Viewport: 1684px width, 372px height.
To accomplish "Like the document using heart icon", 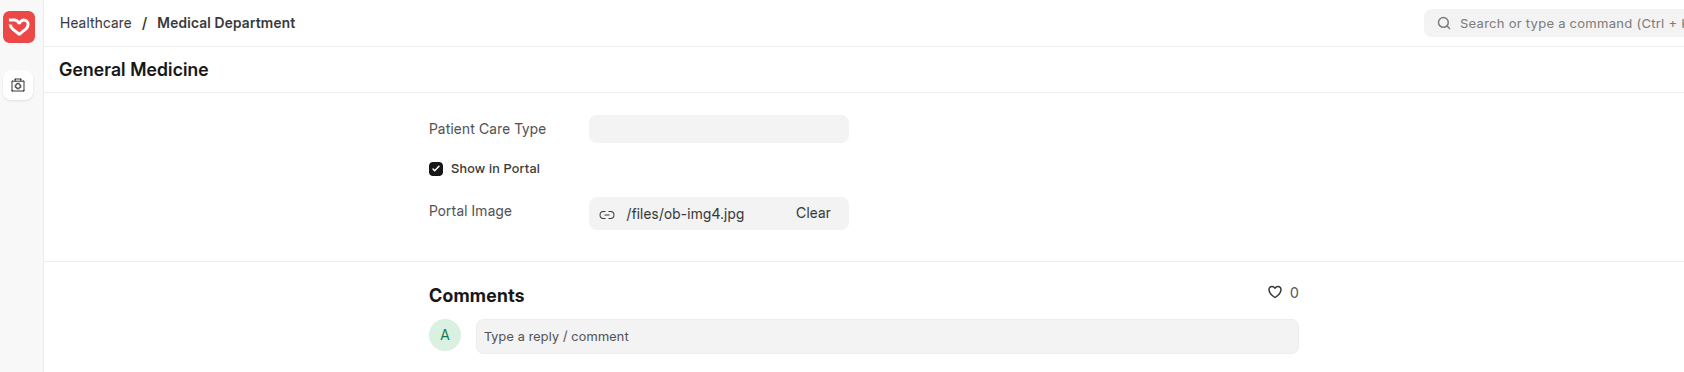I will point(1275,292).
